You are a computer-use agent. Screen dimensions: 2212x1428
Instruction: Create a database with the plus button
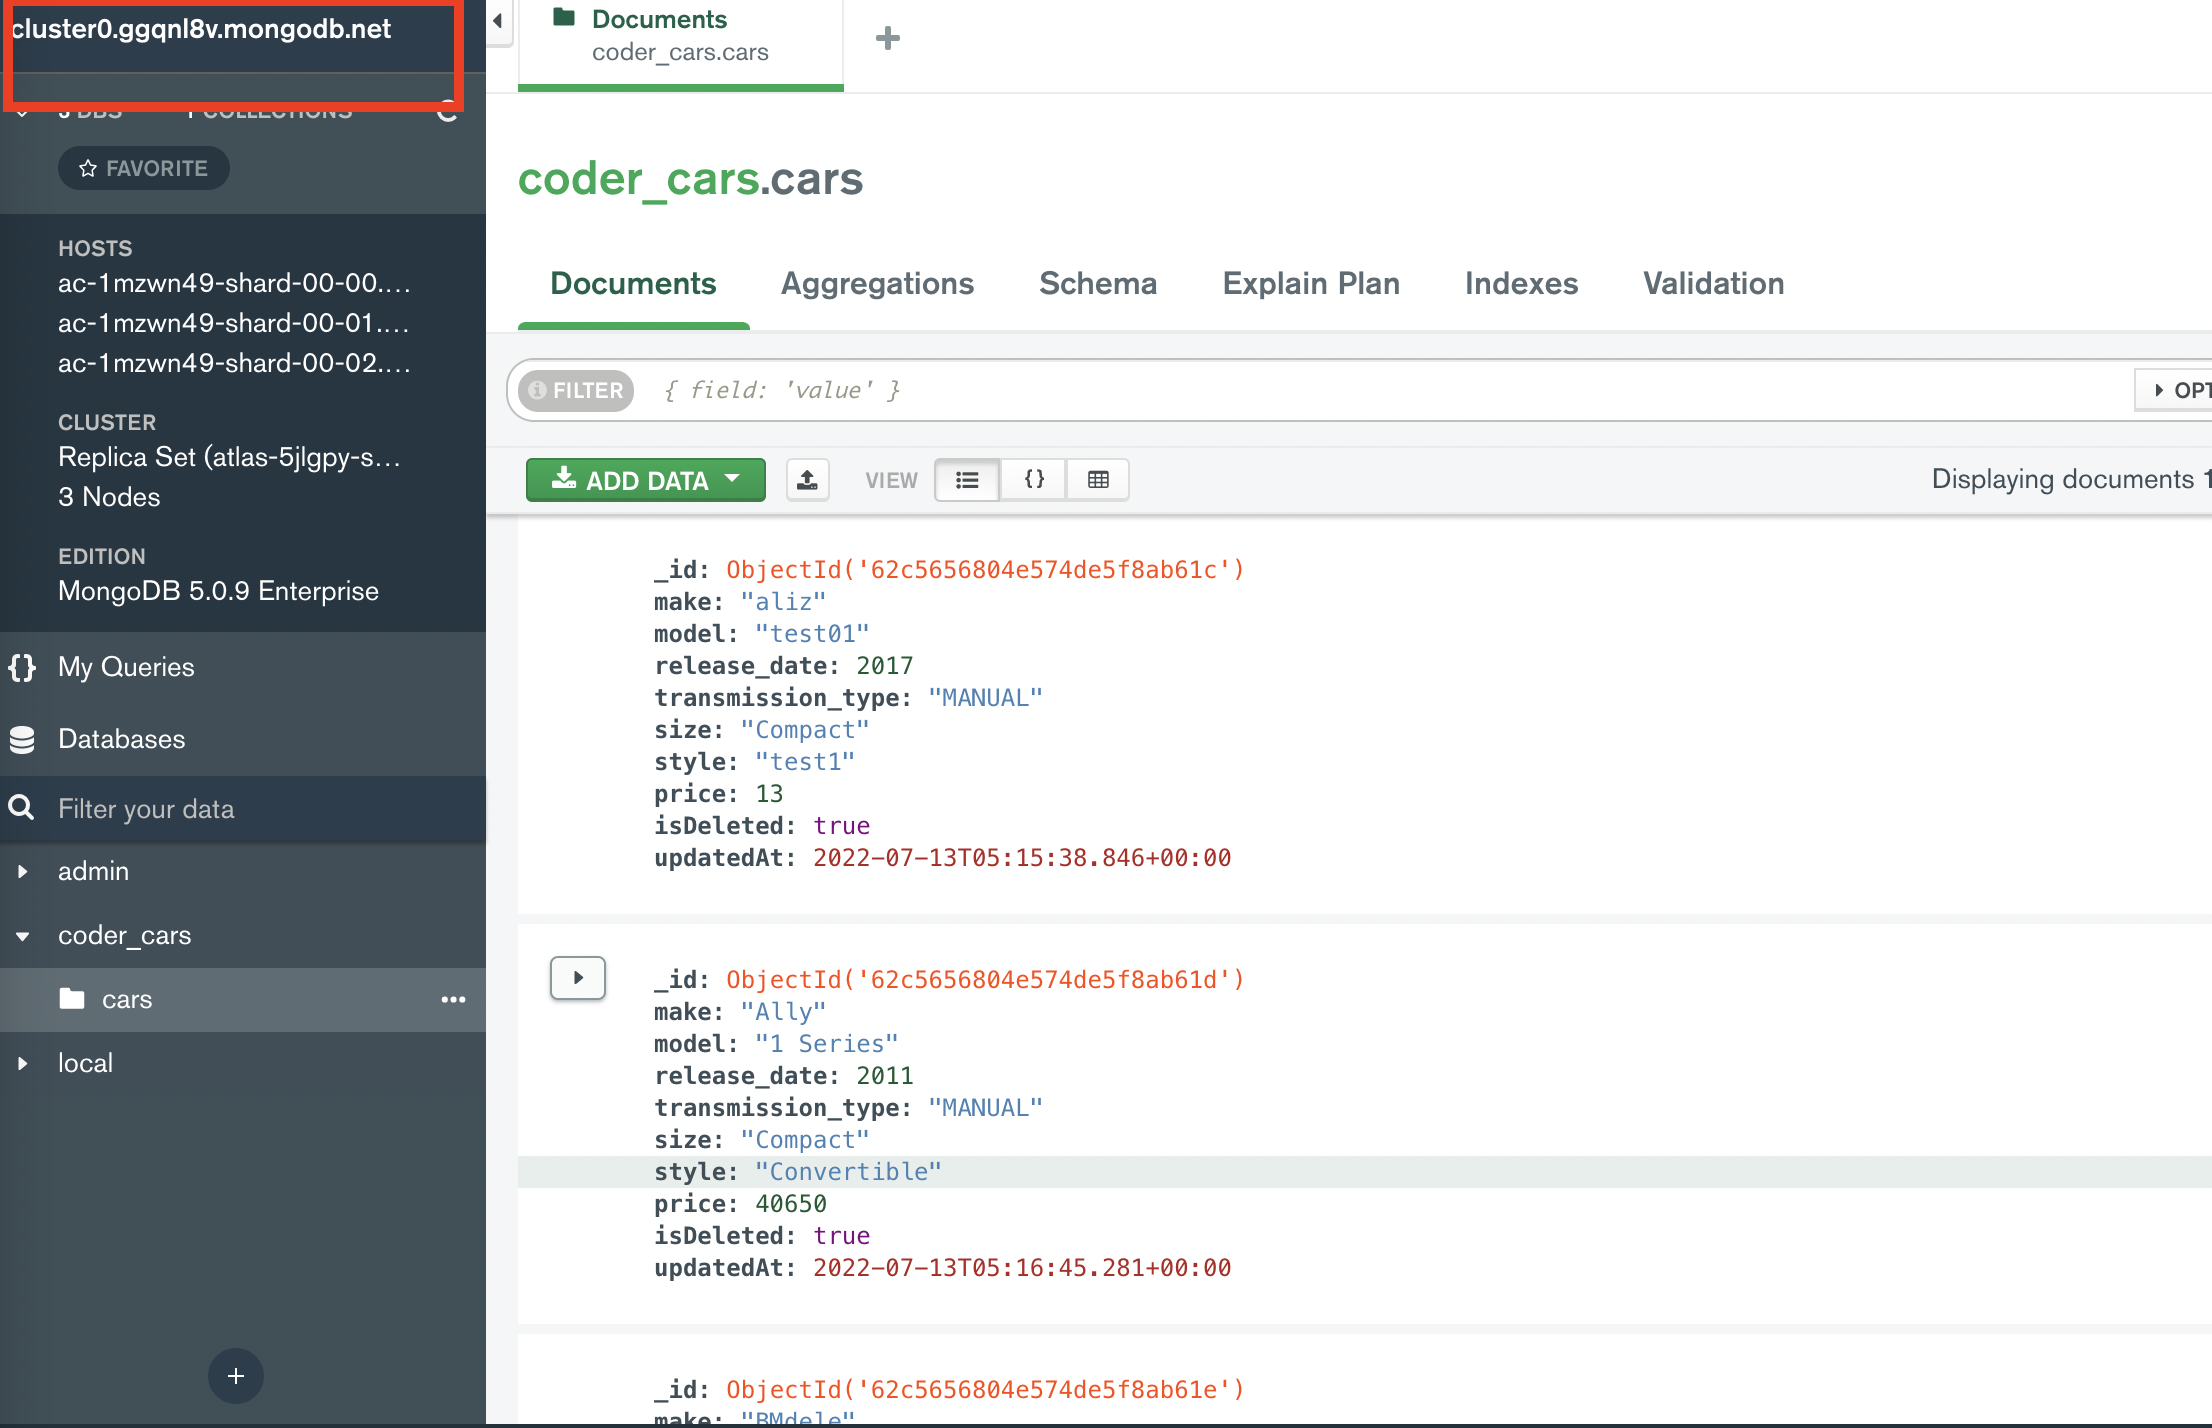click(236, 1376)
